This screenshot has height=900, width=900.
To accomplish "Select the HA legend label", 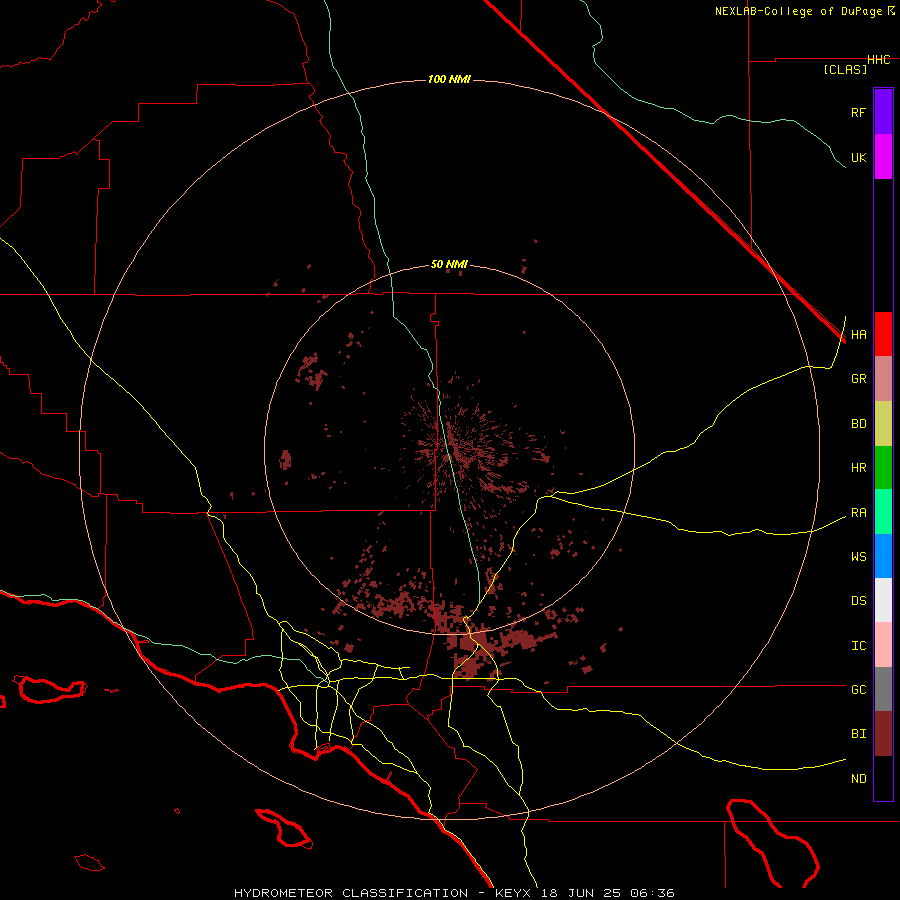I will [x=858, y=335].
